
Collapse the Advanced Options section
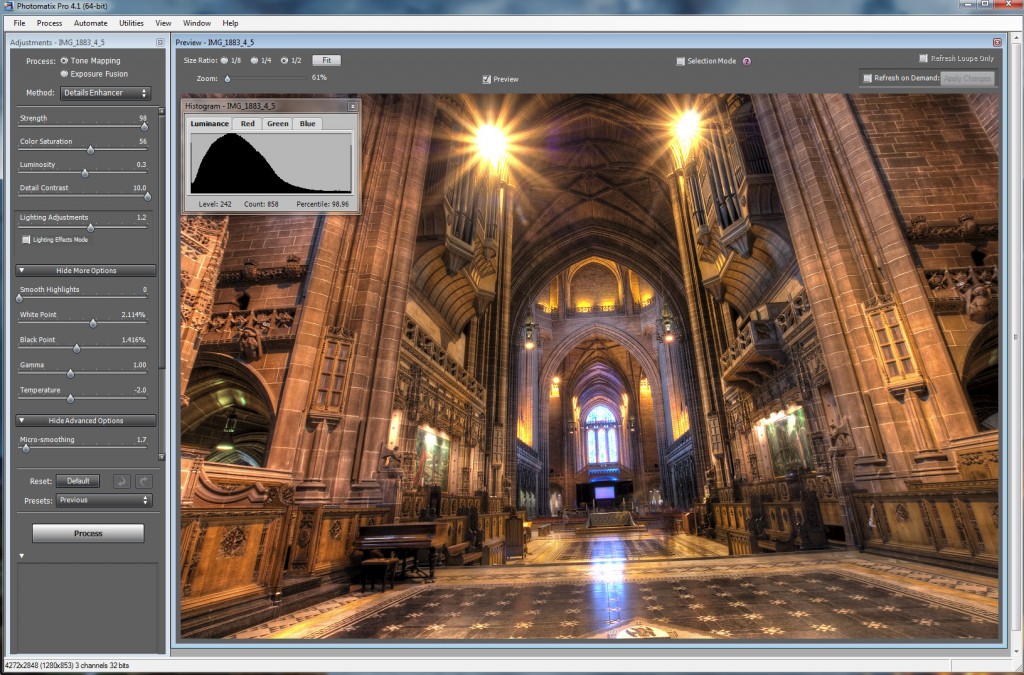tap(84, 419)
